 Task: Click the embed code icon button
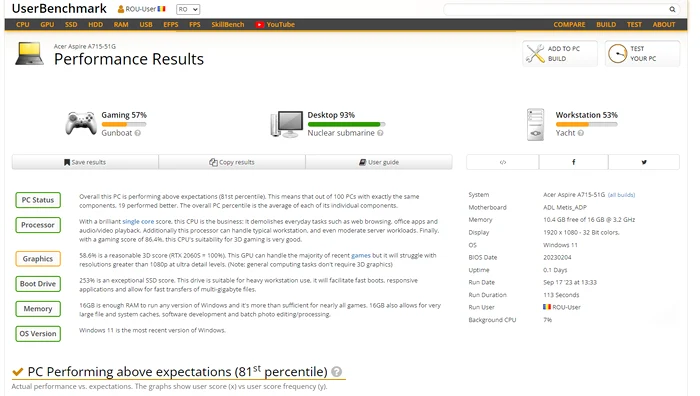pos(503,162)
